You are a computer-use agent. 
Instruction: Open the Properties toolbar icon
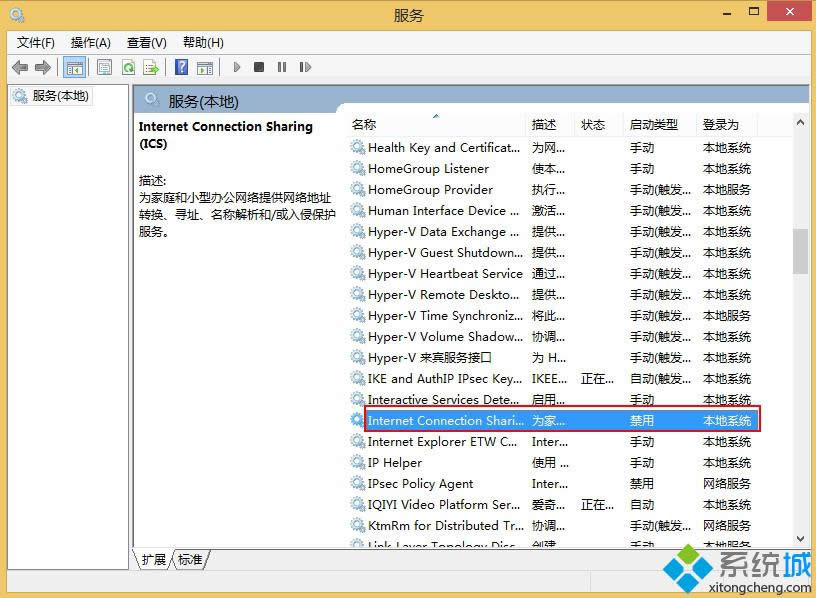click(x=105, y=67)
